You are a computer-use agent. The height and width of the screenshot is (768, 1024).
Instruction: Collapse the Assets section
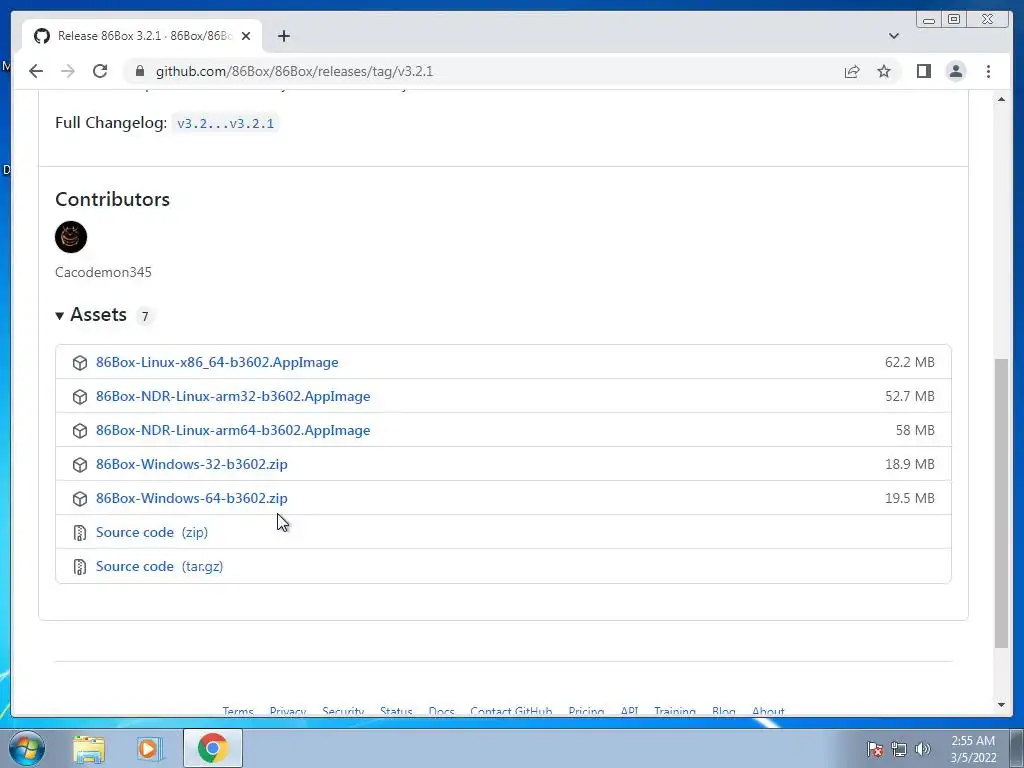91,315
